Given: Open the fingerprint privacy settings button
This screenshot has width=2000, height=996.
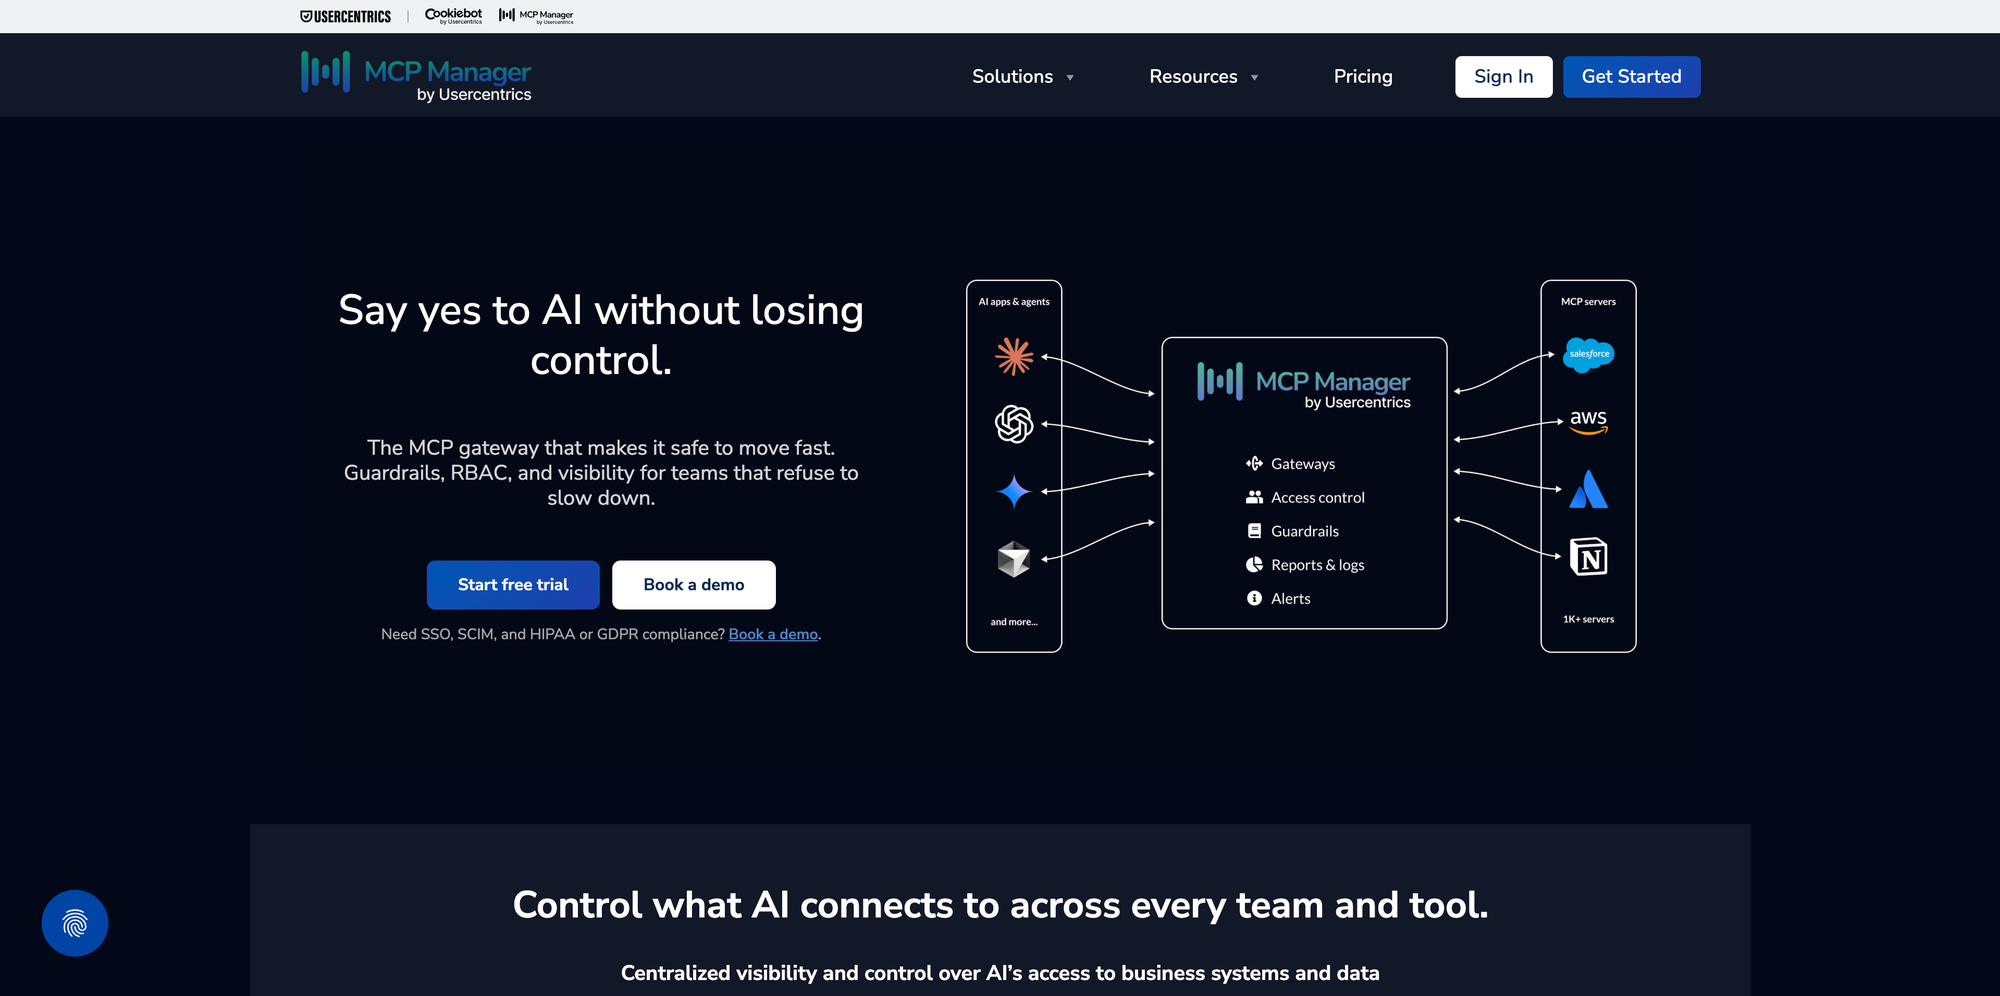Looking at the screenshot, I should (75, 923).
